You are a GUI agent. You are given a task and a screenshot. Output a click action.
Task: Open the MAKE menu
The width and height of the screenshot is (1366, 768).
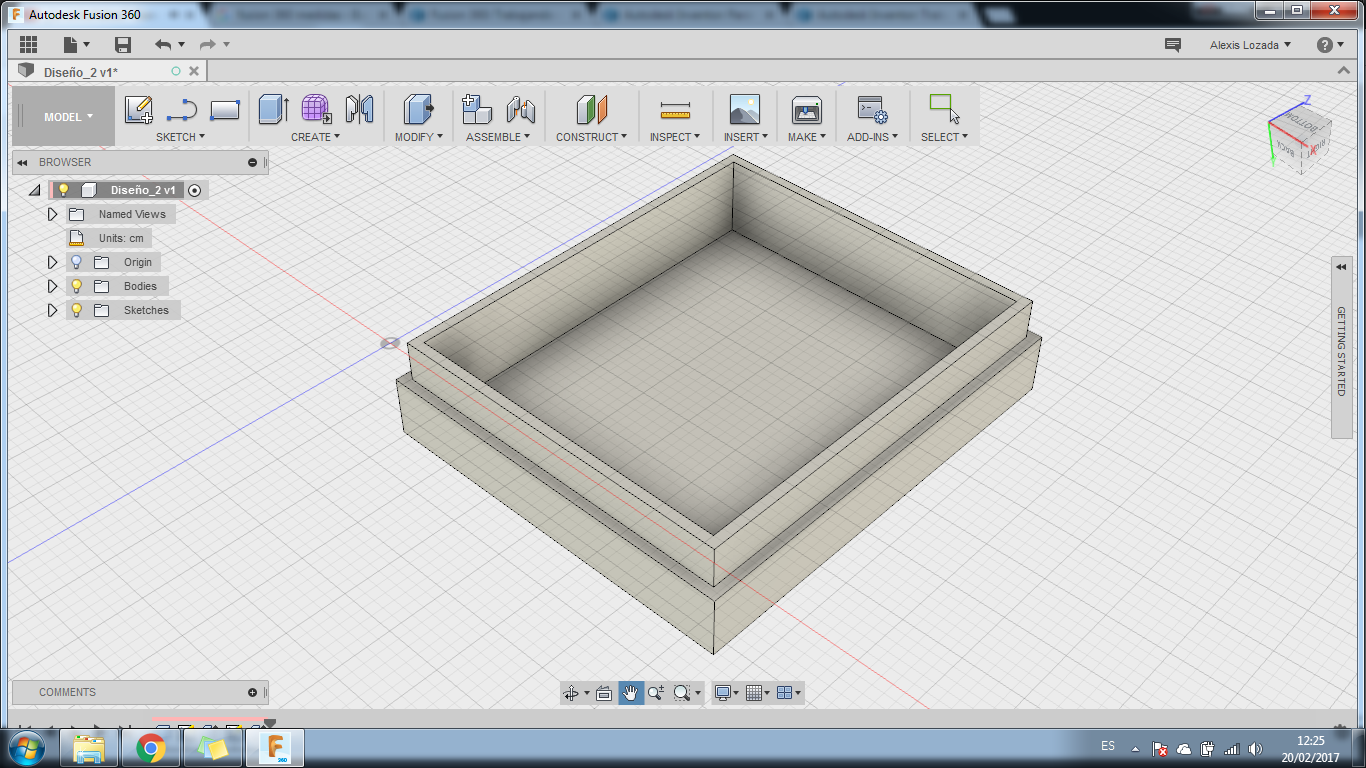coord(807,137)
